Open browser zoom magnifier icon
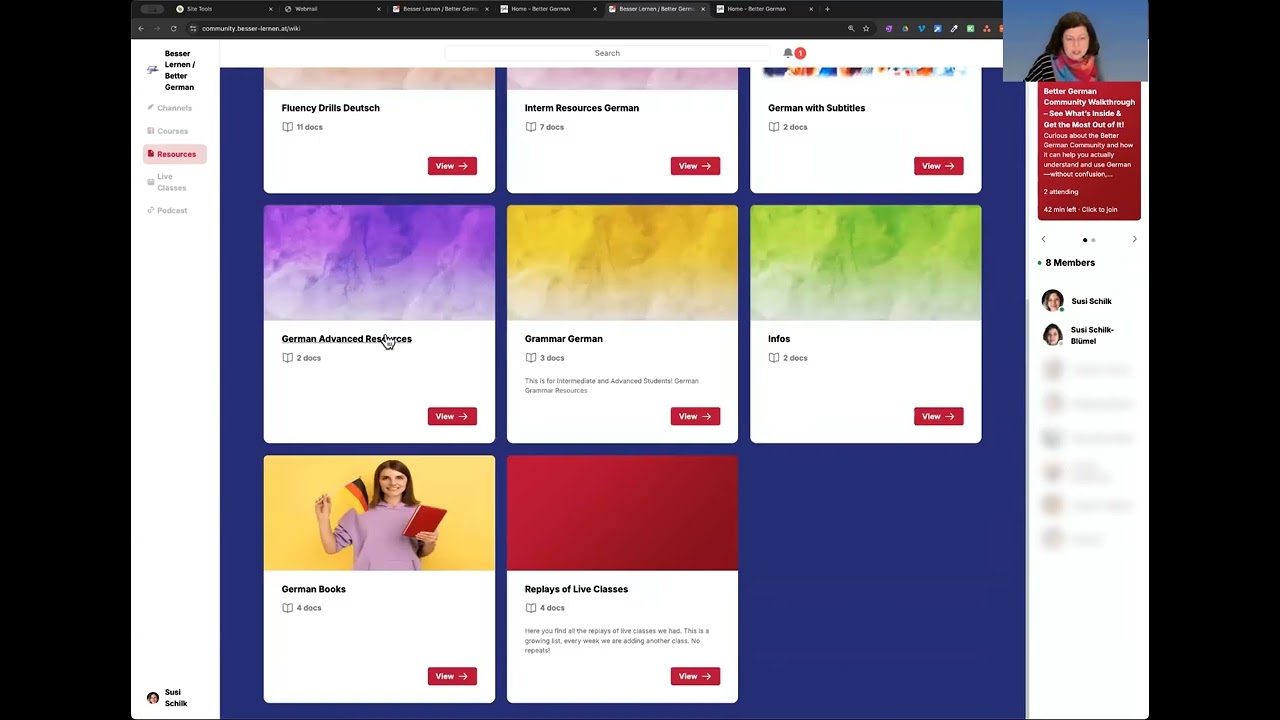 [851, 28]
